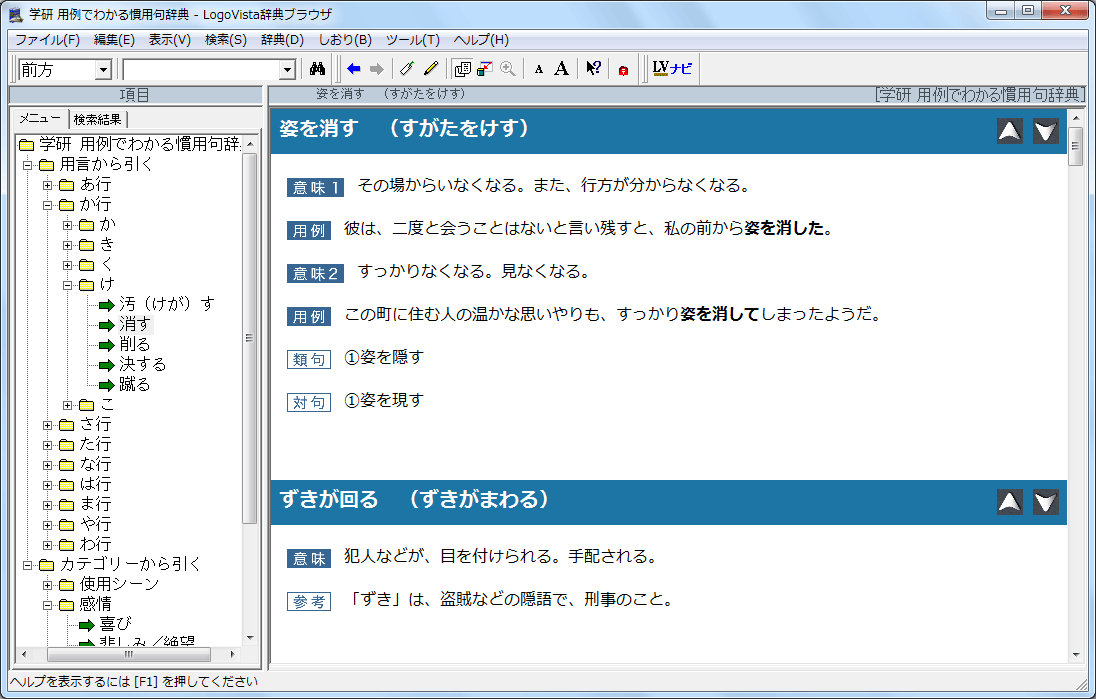Select the 決する tree entry

(142, 364)
